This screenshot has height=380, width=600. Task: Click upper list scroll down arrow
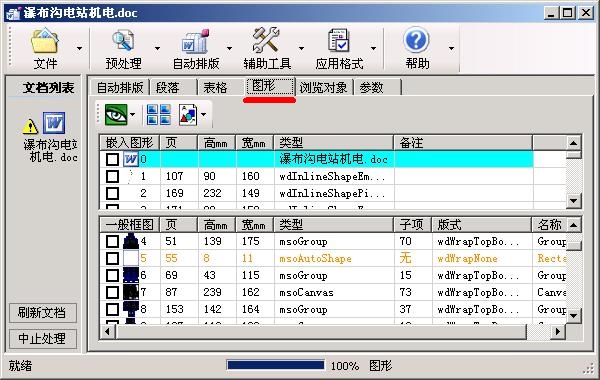(x=573, y=201)
